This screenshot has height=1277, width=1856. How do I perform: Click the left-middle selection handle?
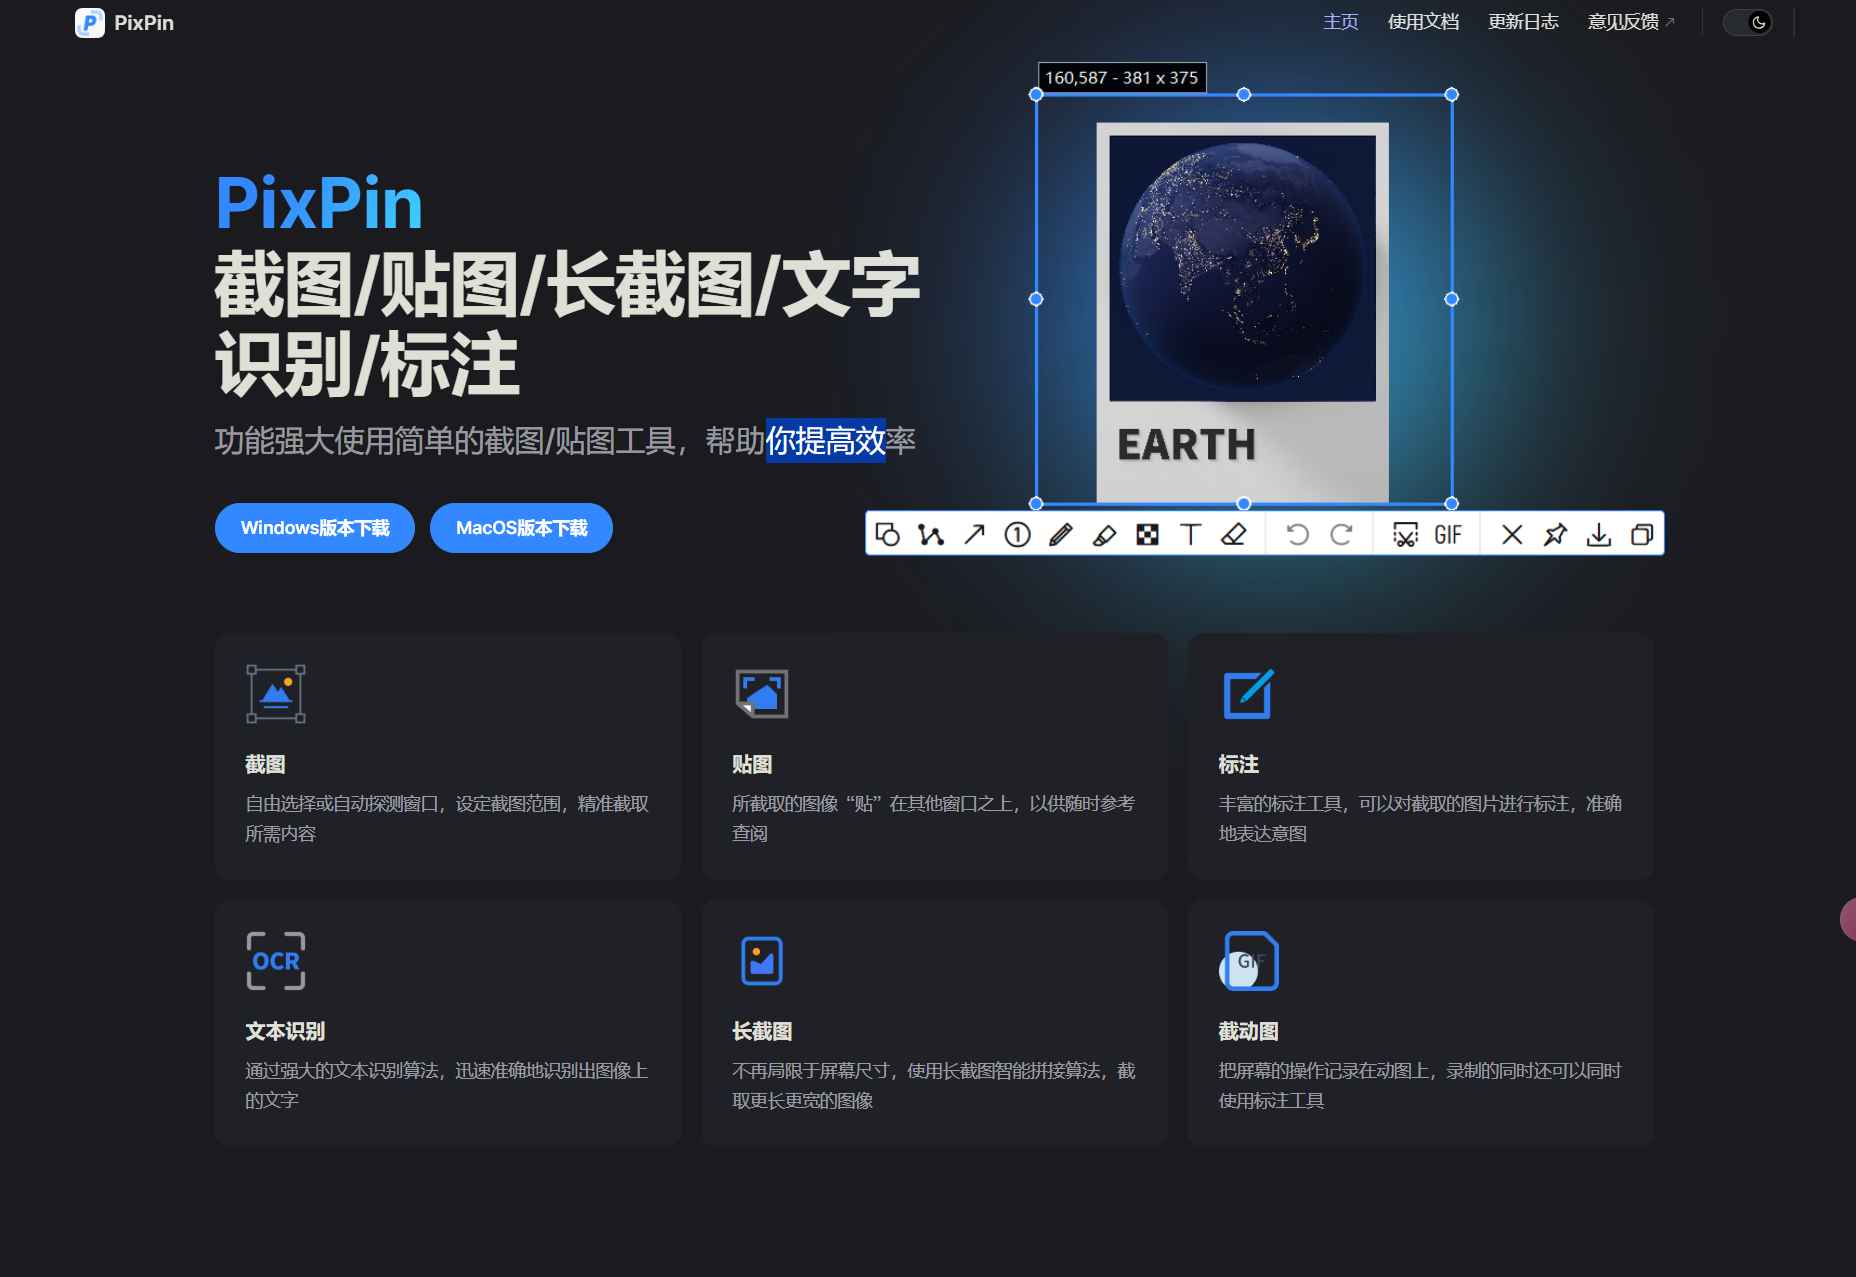click(1036, 299)
